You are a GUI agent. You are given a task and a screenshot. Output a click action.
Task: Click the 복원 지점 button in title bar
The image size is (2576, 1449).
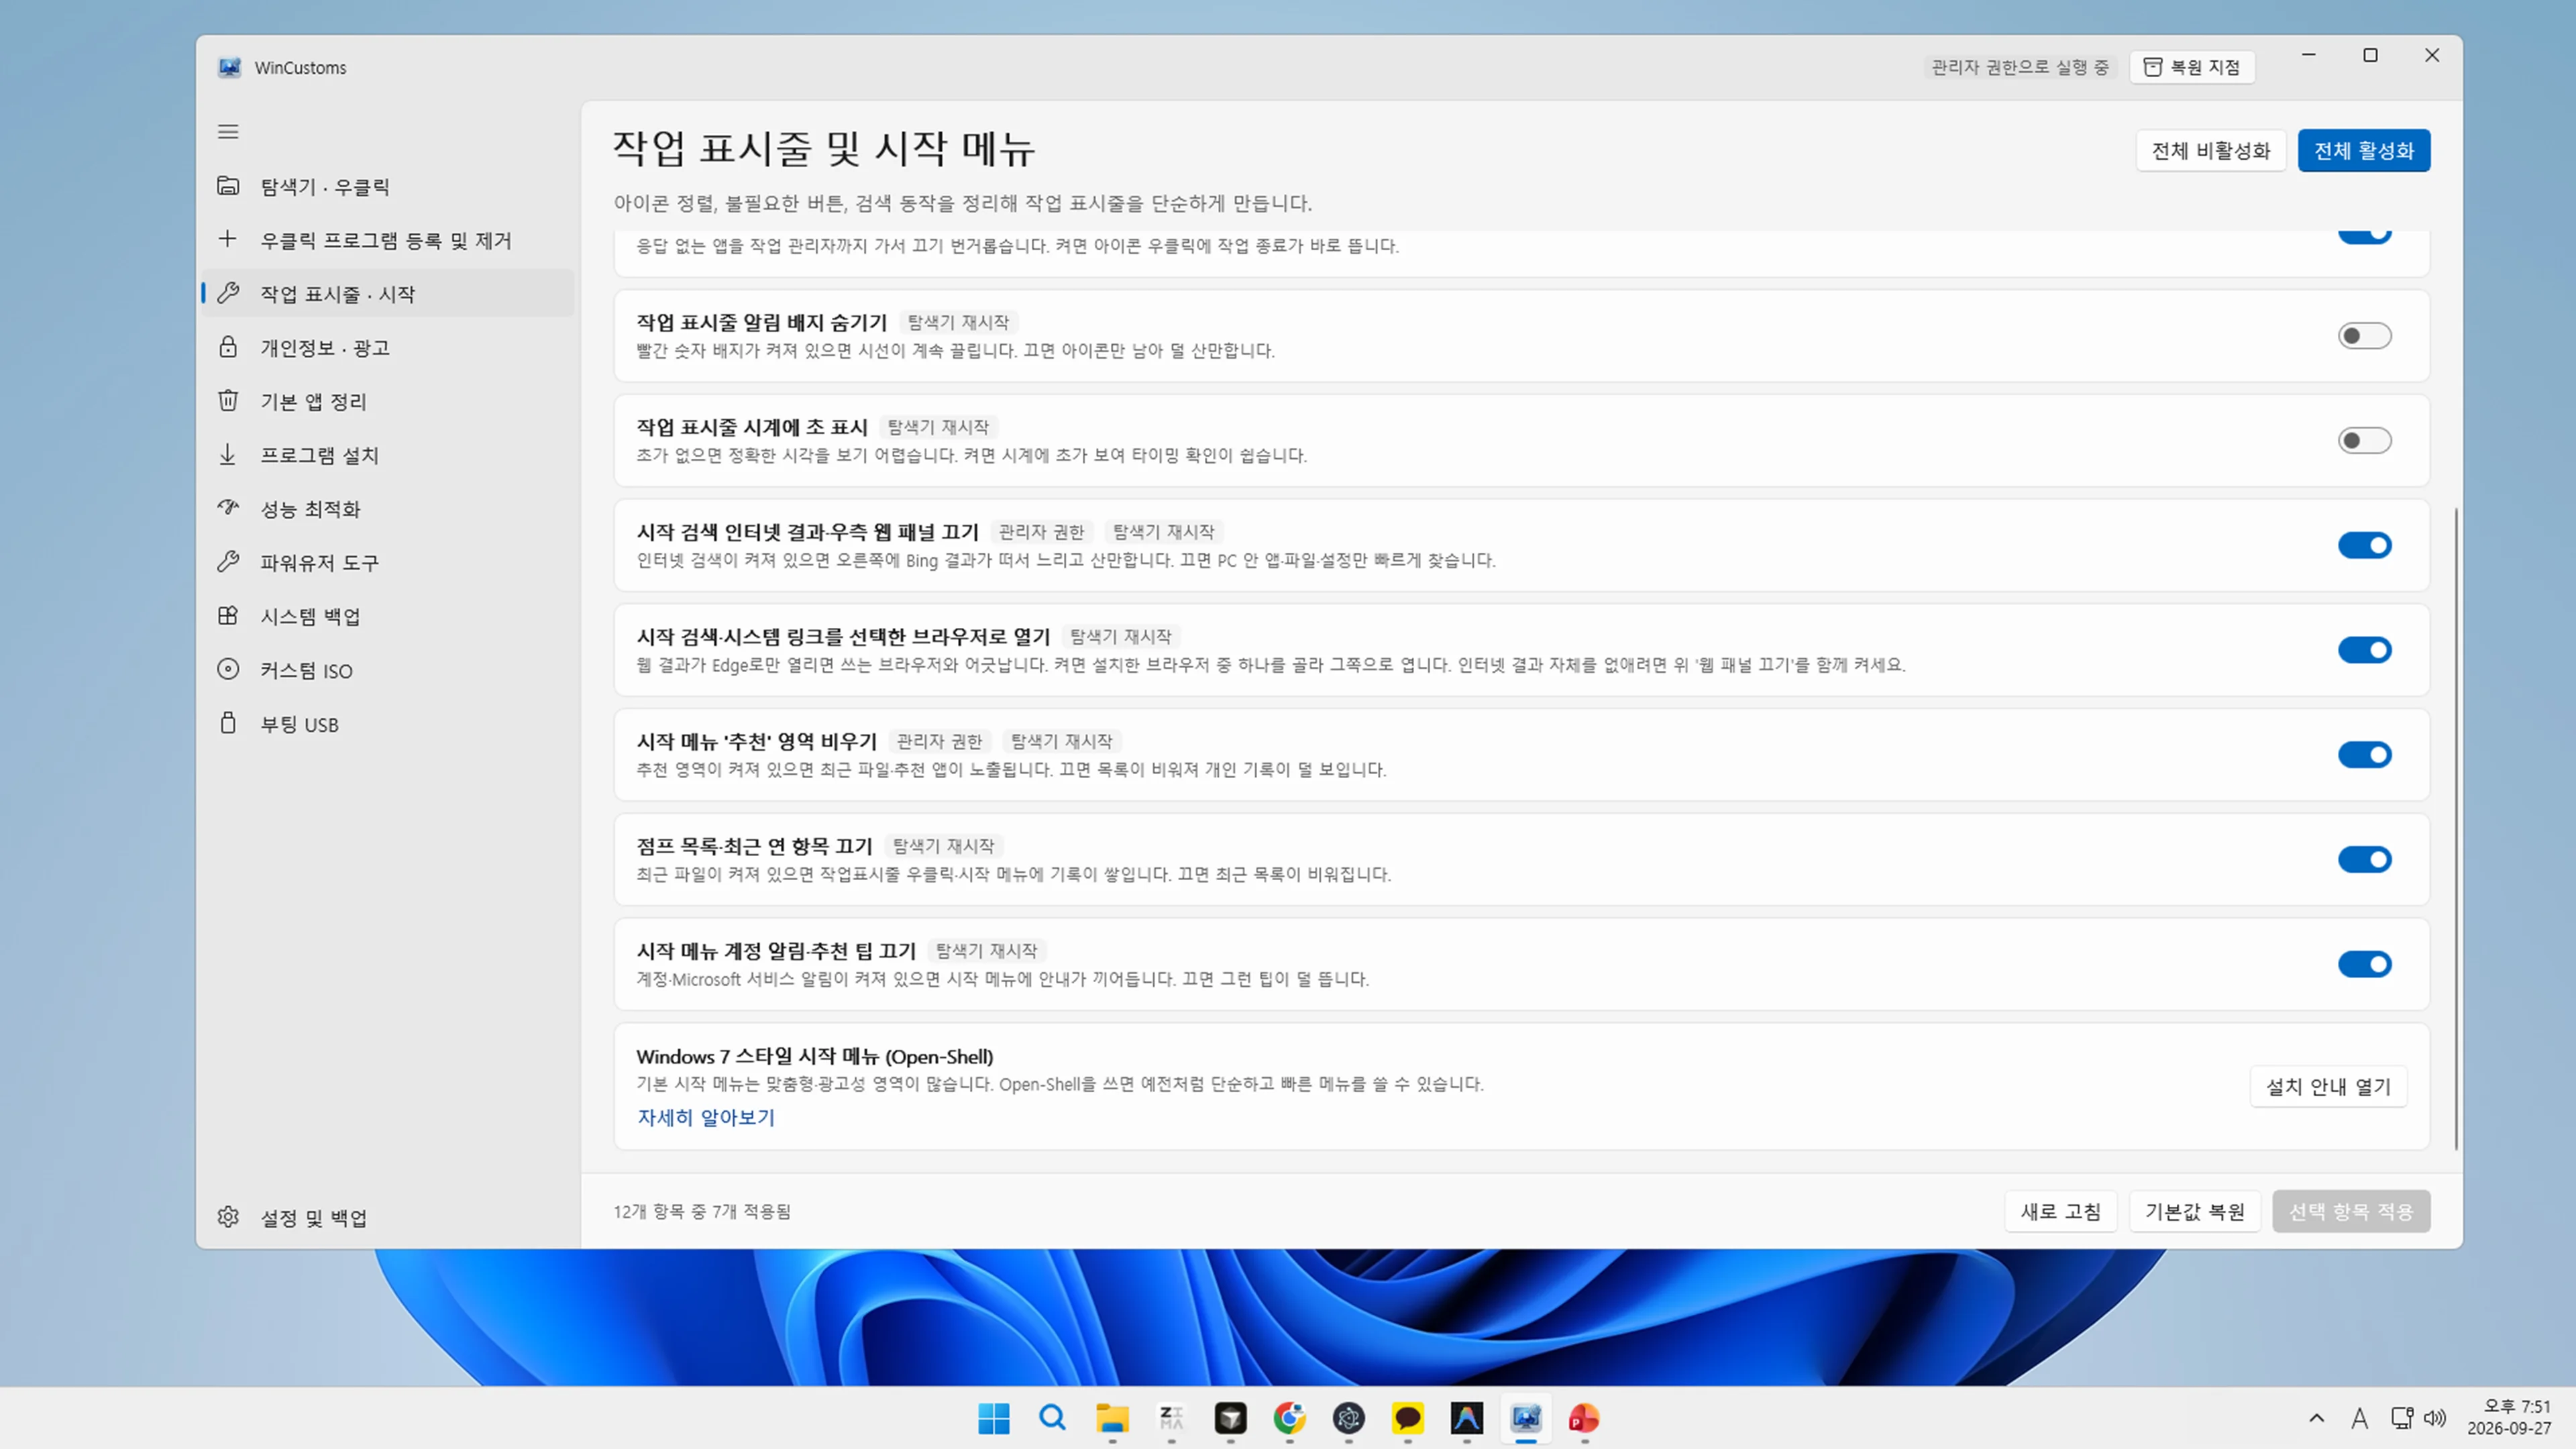pyautogui.click(x=2191, y=67)
